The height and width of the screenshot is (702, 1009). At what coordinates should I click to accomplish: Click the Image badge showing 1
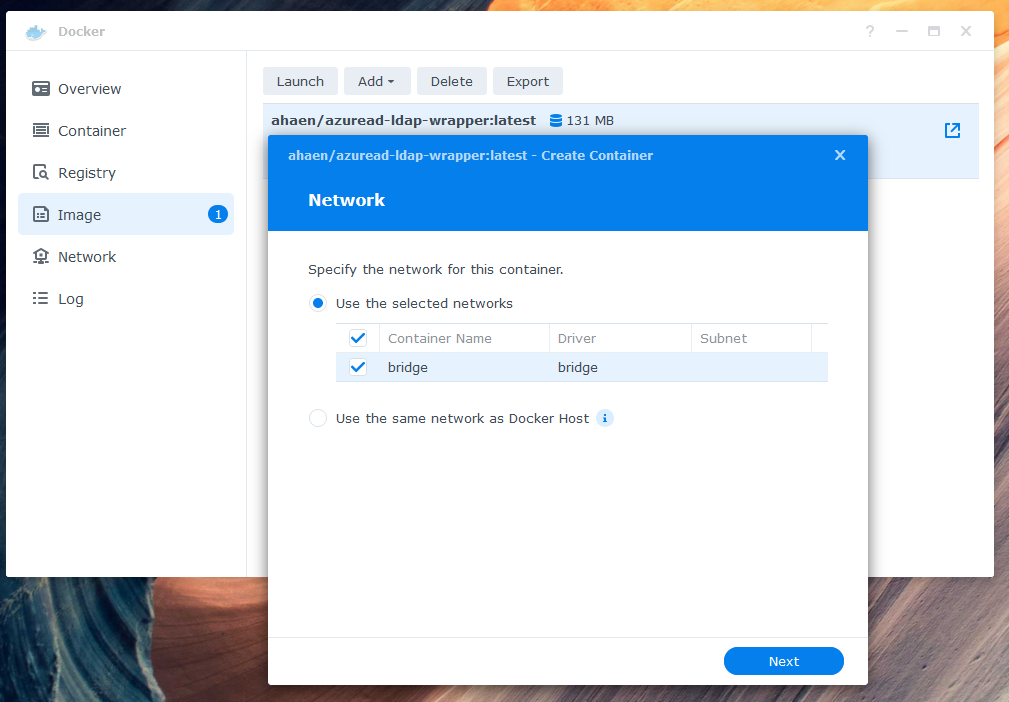point(218,214)
